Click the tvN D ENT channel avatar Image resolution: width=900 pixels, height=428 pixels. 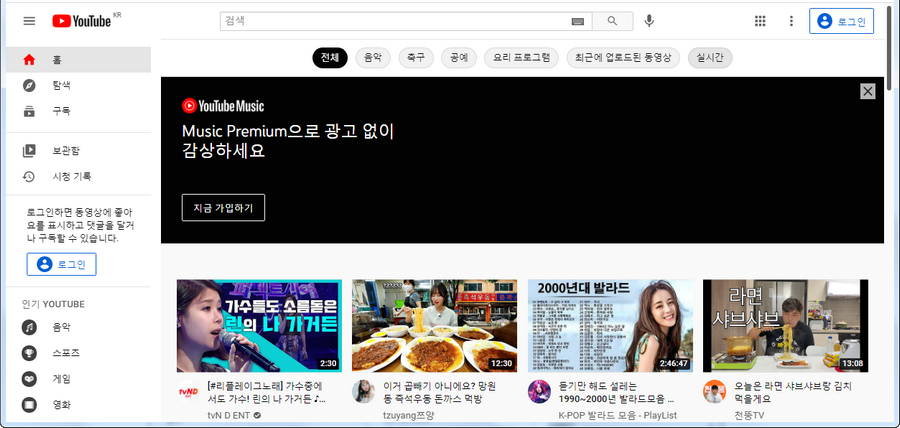[188, 391]
